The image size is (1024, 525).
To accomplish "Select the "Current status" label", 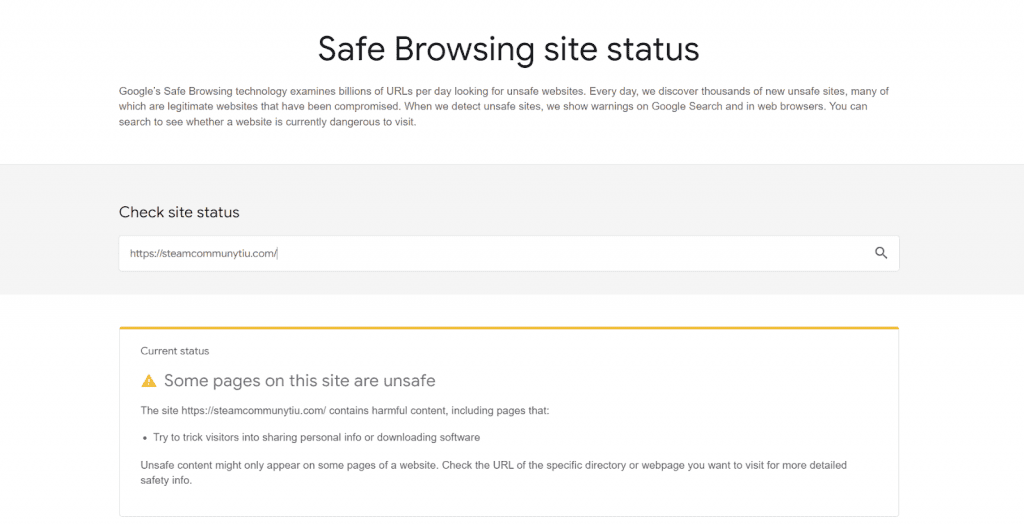I will coord(175,351).
